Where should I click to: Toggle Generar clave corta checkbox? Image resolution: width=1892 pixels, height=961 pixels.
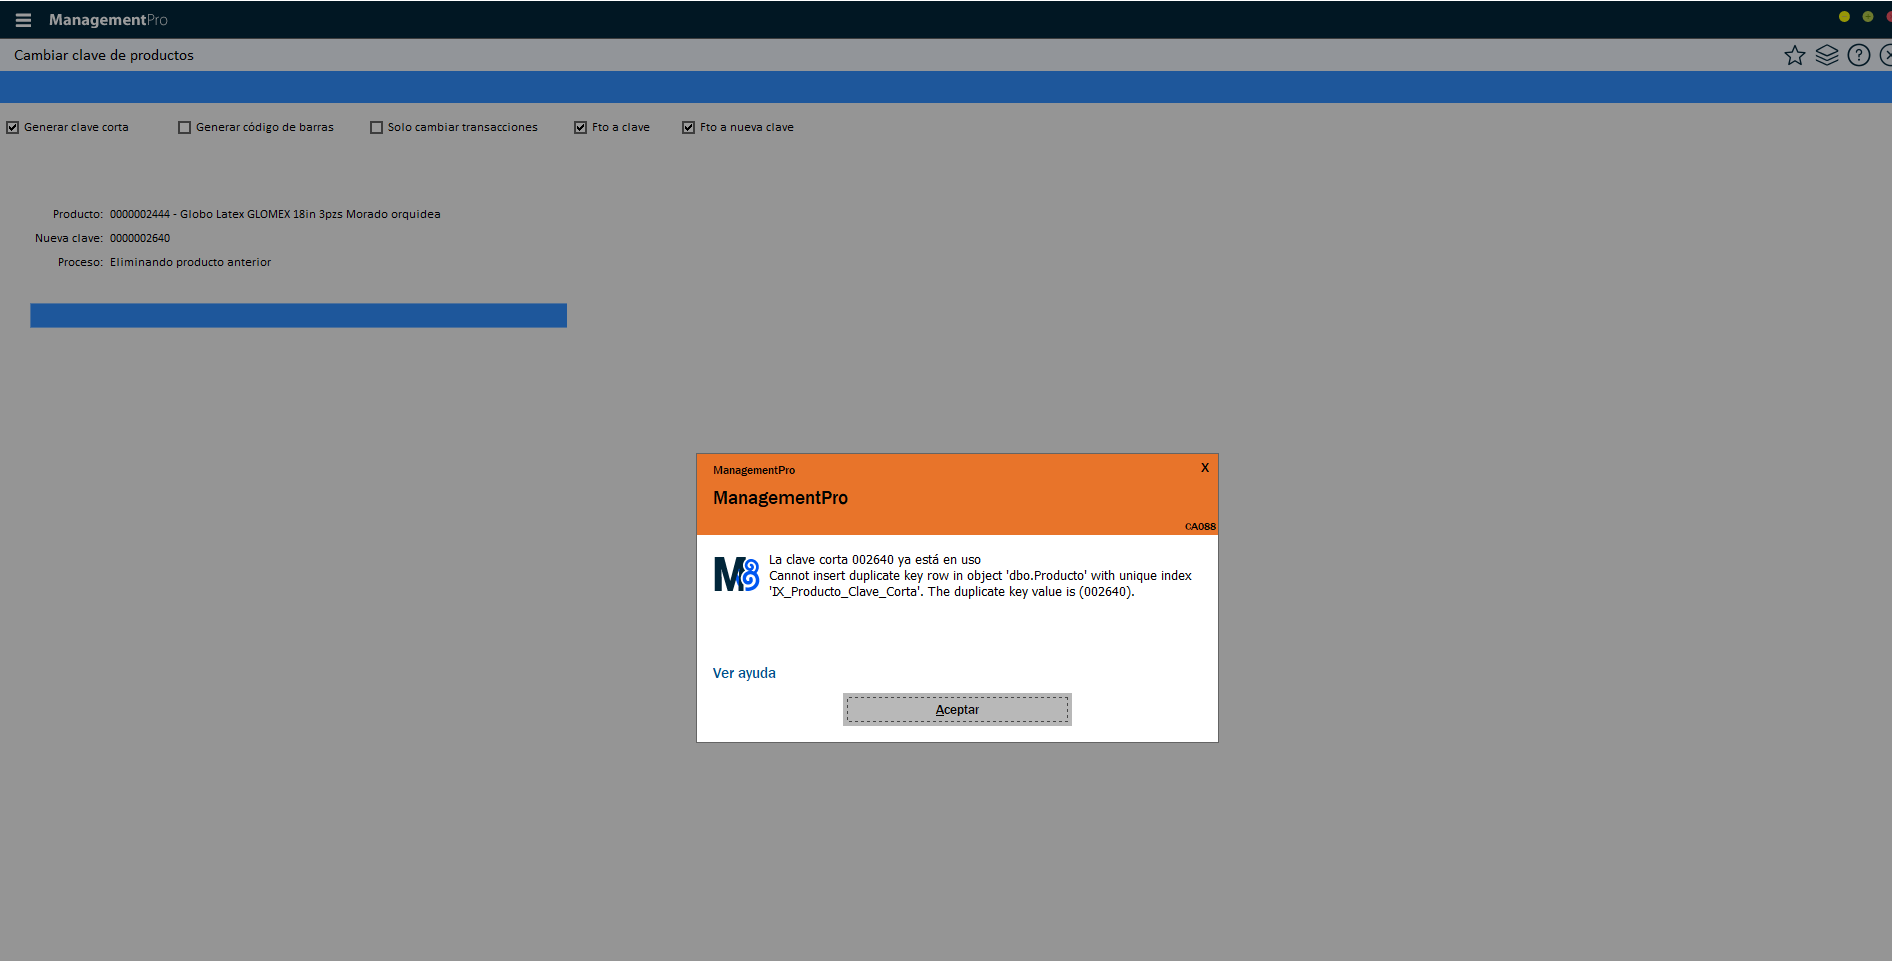pos(13,127)
